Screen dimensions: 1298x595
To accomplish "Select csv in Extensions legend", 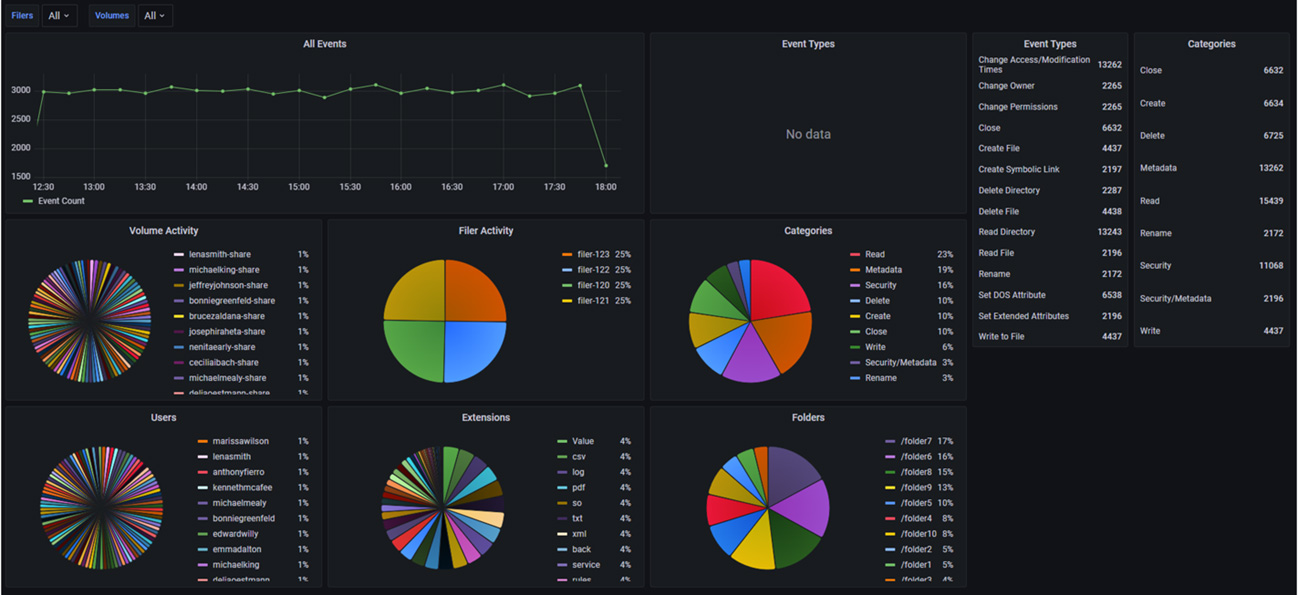I will (x=578, y=456).
